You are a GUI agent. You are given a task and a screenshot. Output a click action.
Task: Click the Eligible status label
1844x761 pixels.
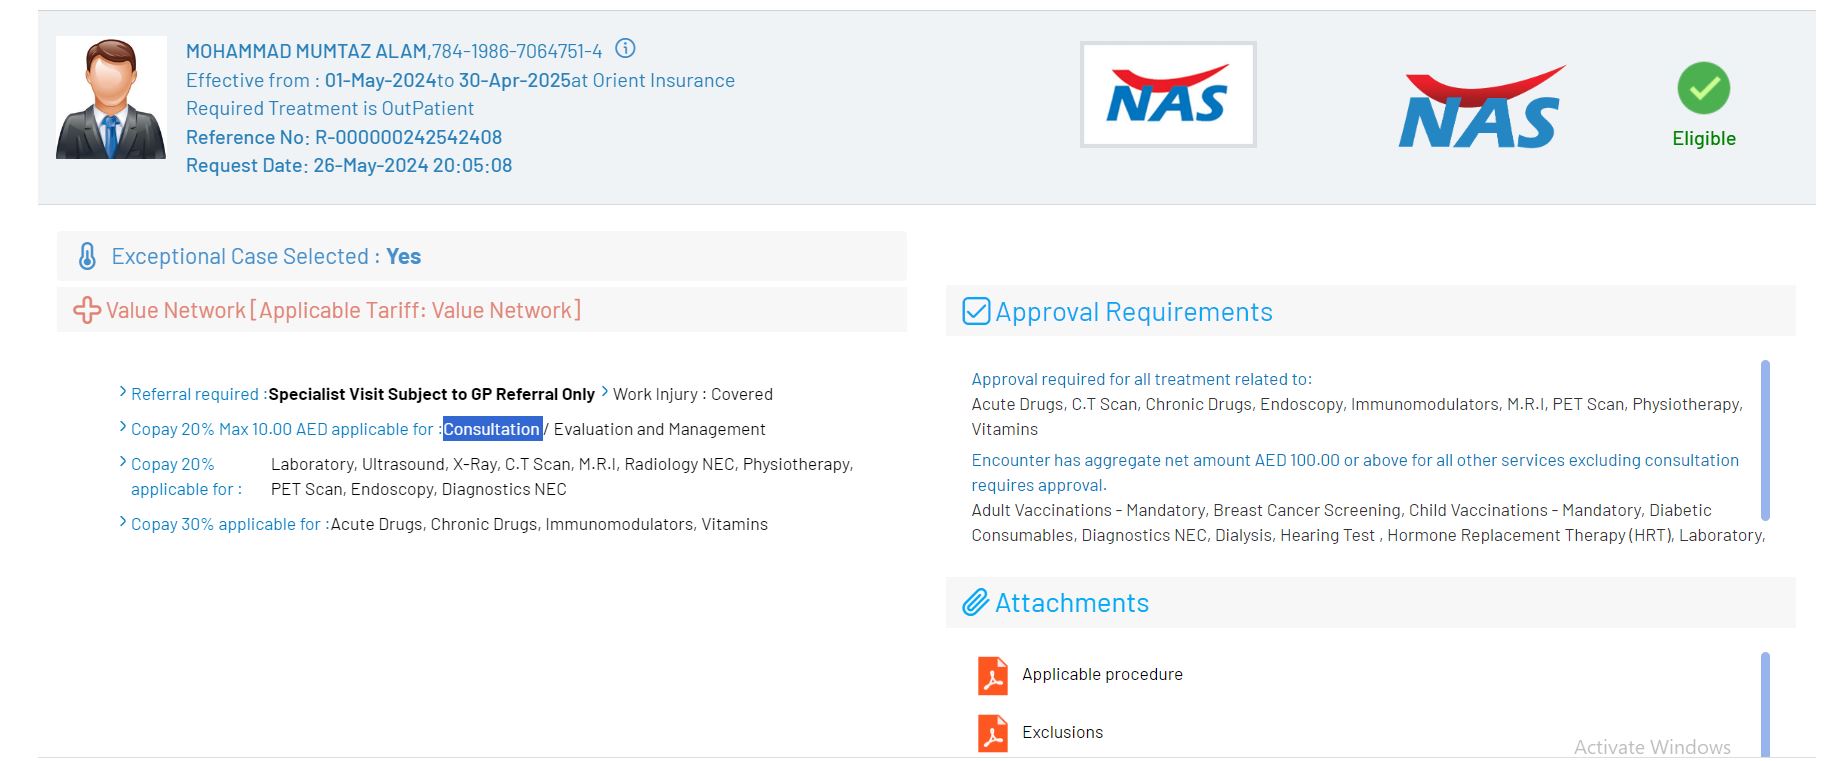1704,139
